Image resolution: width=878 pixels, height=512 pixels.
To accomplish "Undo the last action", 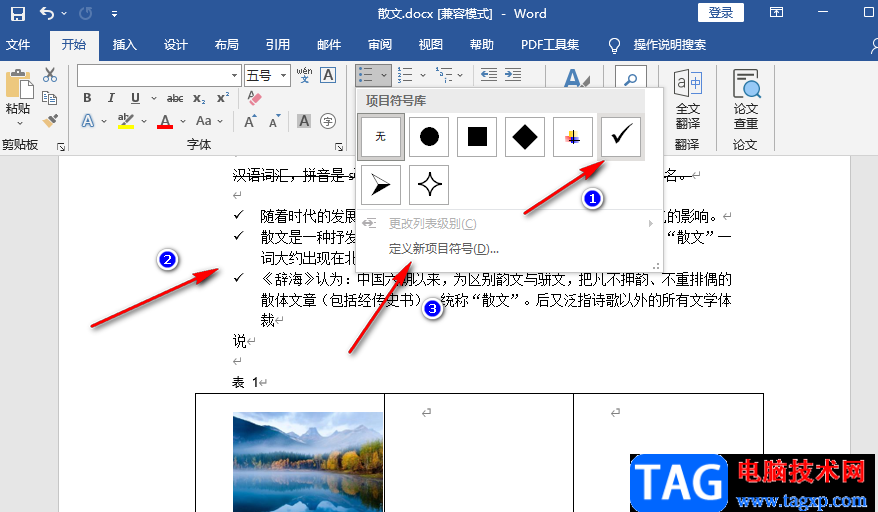I will coord(47,13).
